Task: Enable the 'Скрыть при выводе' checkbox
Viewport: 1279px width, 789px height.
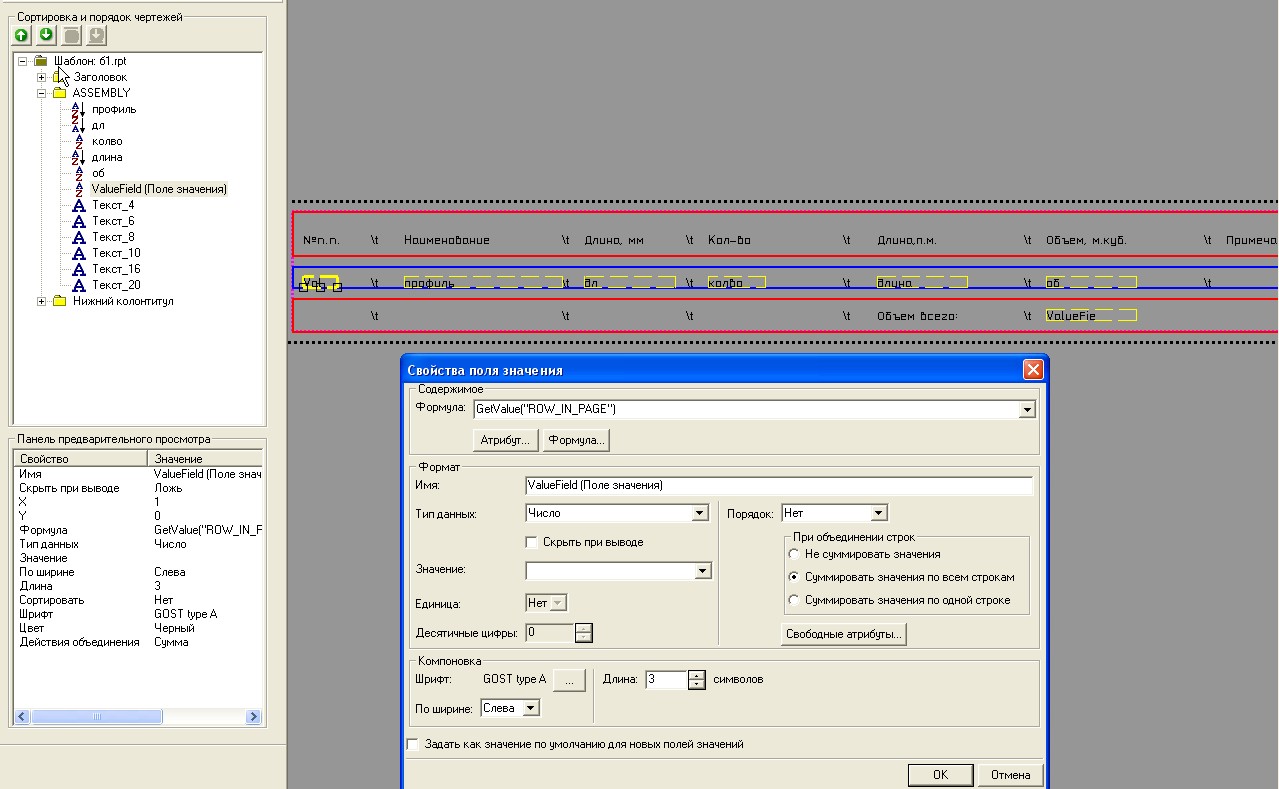Action: (x=532, y=542)
